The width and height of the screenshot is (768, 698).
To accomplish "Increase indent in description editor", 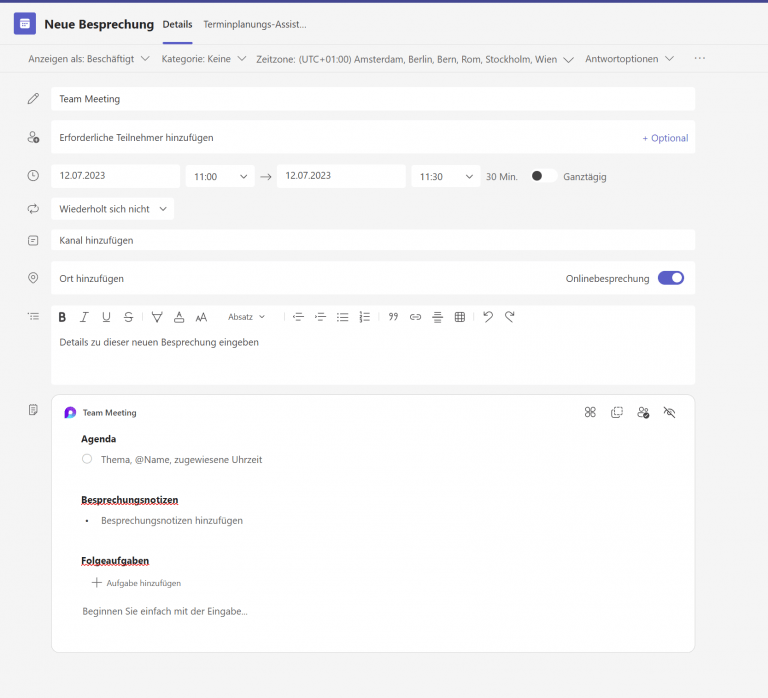I will [320, 317].
